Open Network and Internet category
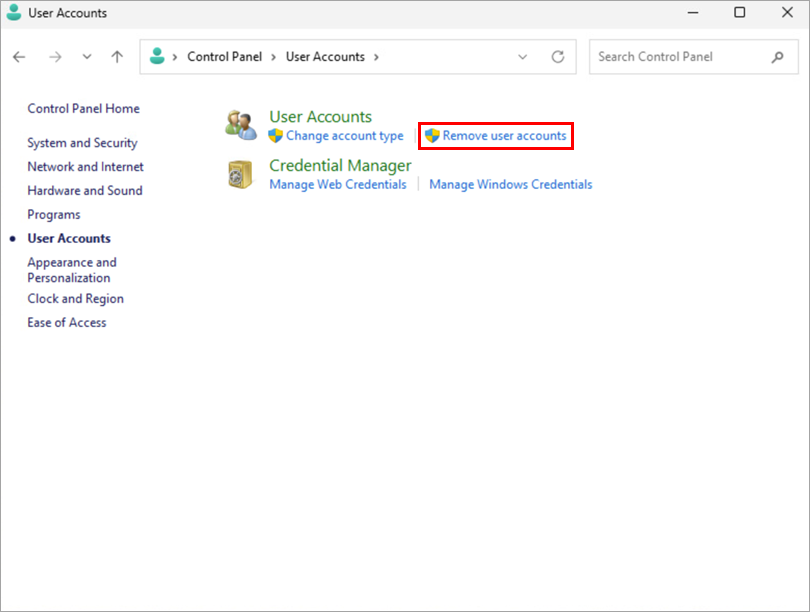 (85, 167)
